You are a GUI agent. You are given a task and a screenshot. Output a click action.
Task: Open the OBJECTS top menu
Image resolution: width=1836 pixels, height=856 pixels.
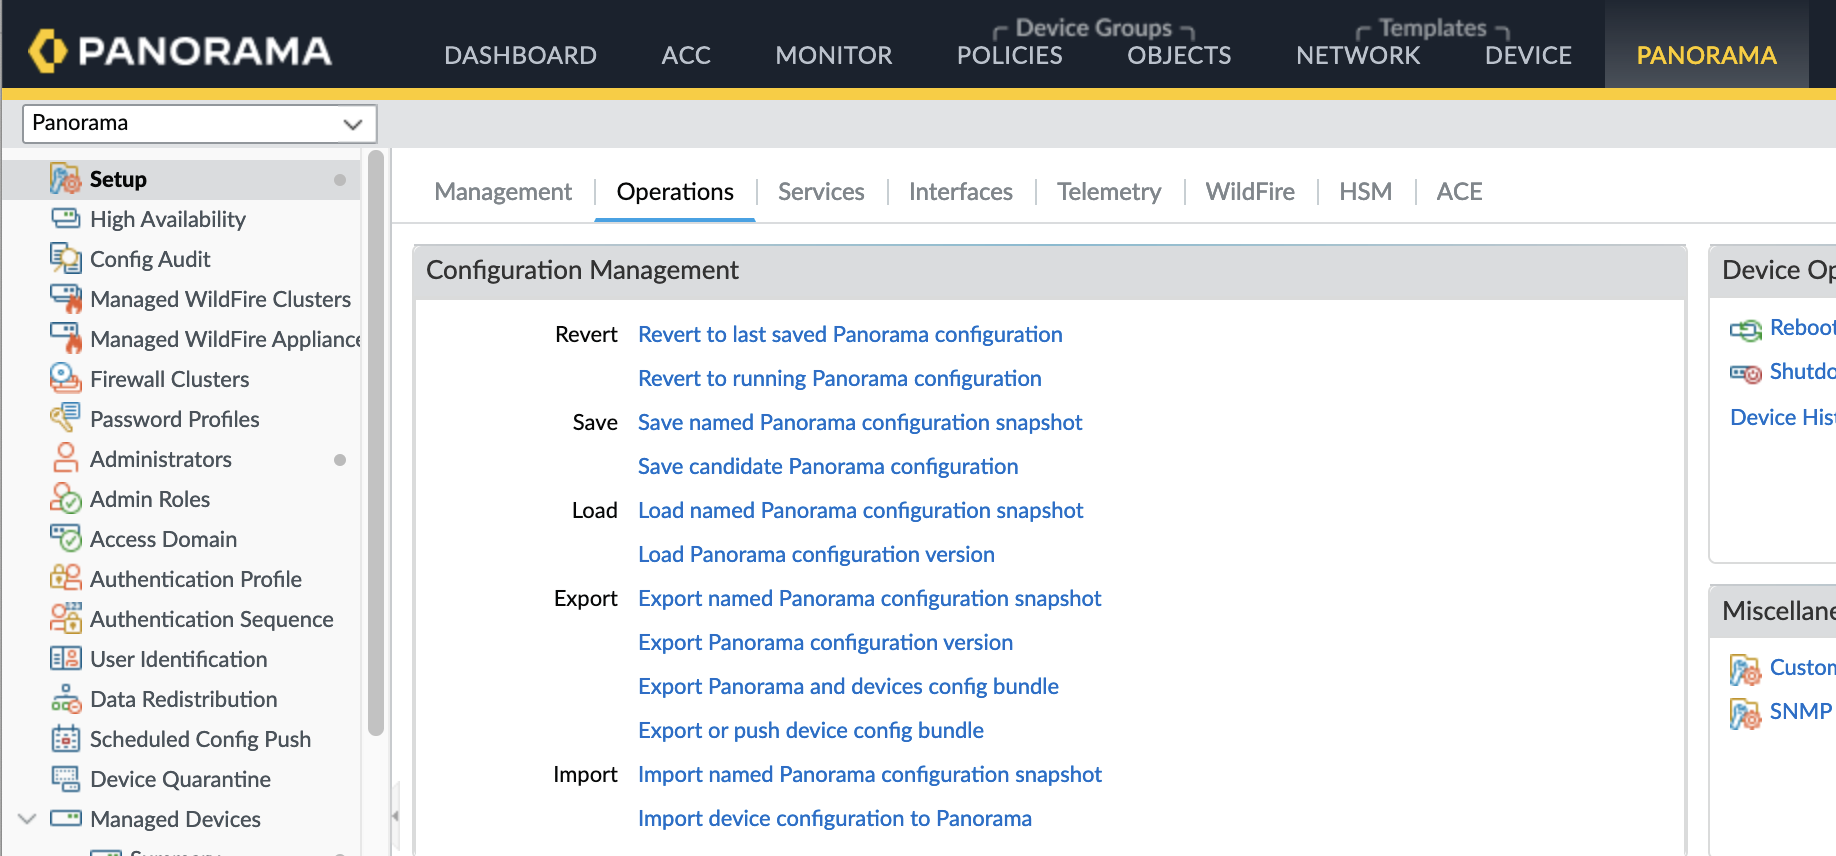click(x=1180, y=55)
